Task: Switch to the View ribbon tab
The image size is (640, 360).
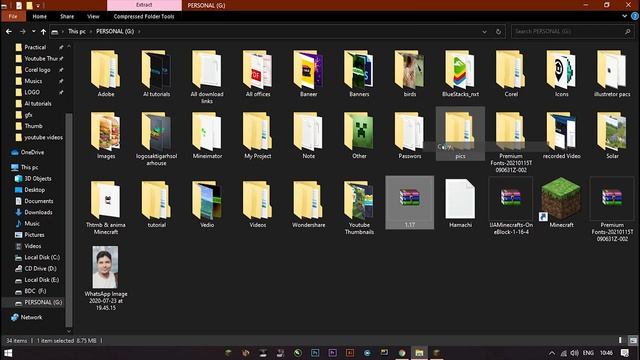Action: click(93, 16)
